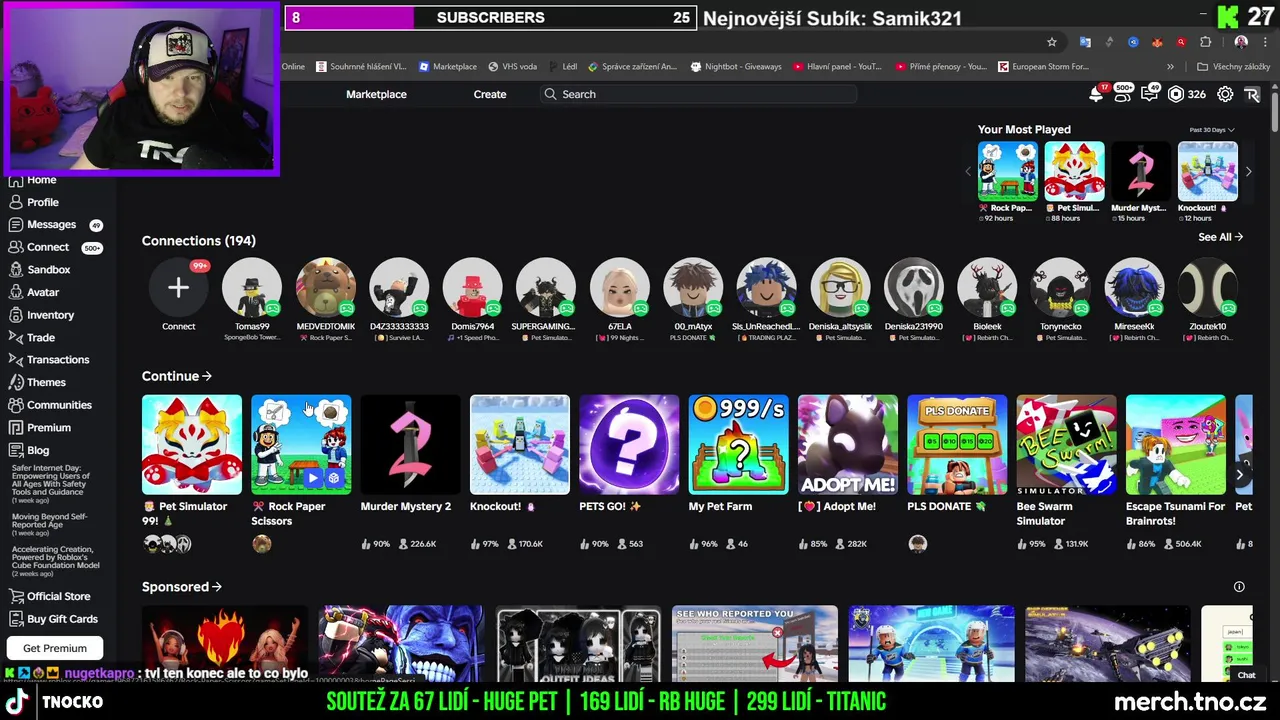The height and width of the screenshot is (720, 1280).
Task: Open Premium in the sidebar
Action: point(49,428)
